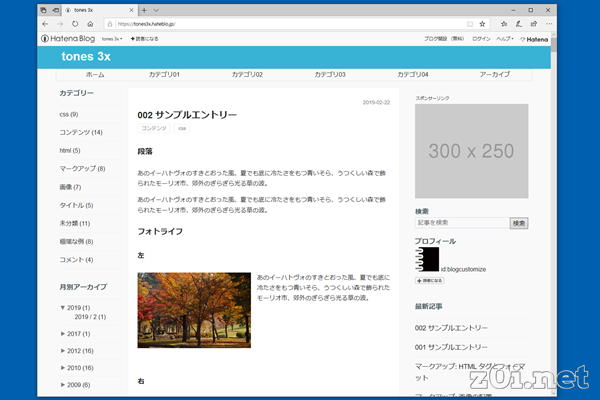Click 読者になる button under the profile

coord(429,281)
